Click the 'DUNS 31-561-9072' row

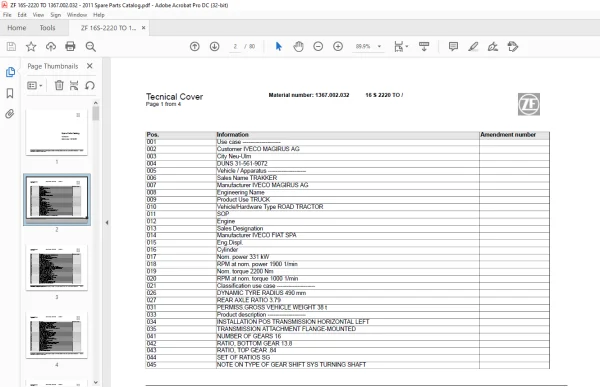click(347, 163)
